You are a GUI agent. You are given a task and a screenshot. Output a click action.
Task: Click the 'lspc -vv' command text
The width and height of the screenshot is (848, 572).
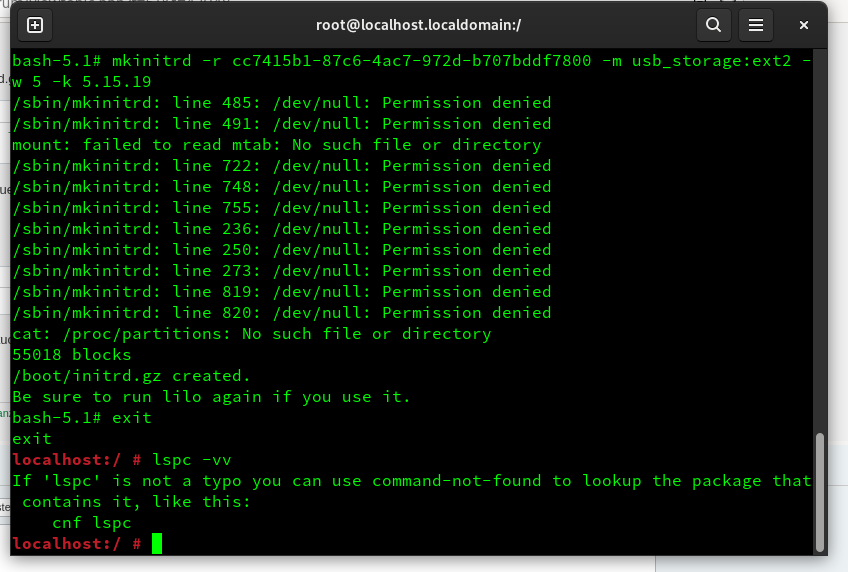click(191, 460)
